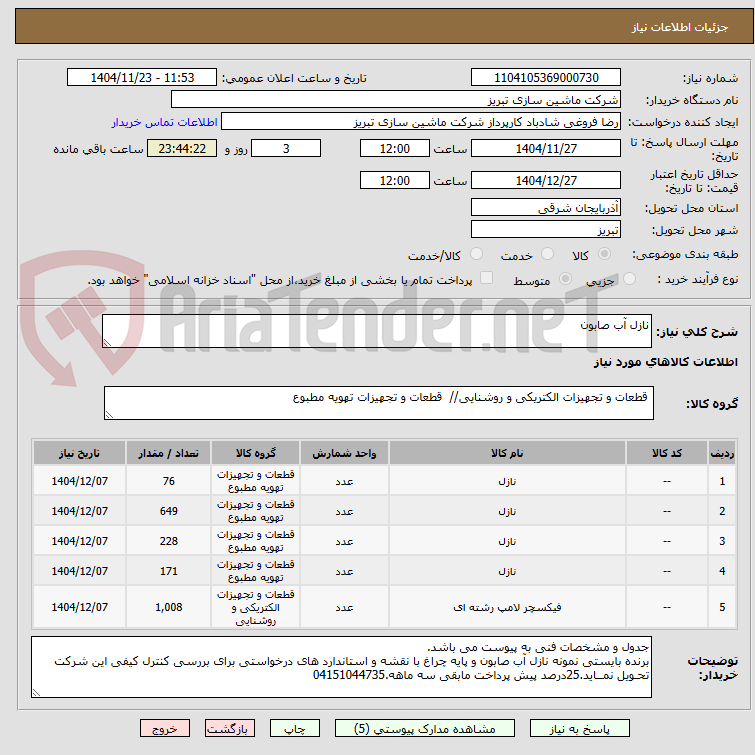Click date 1404/12/07 in row 5
The image size is (755, 755).
(x=79, y=607)
